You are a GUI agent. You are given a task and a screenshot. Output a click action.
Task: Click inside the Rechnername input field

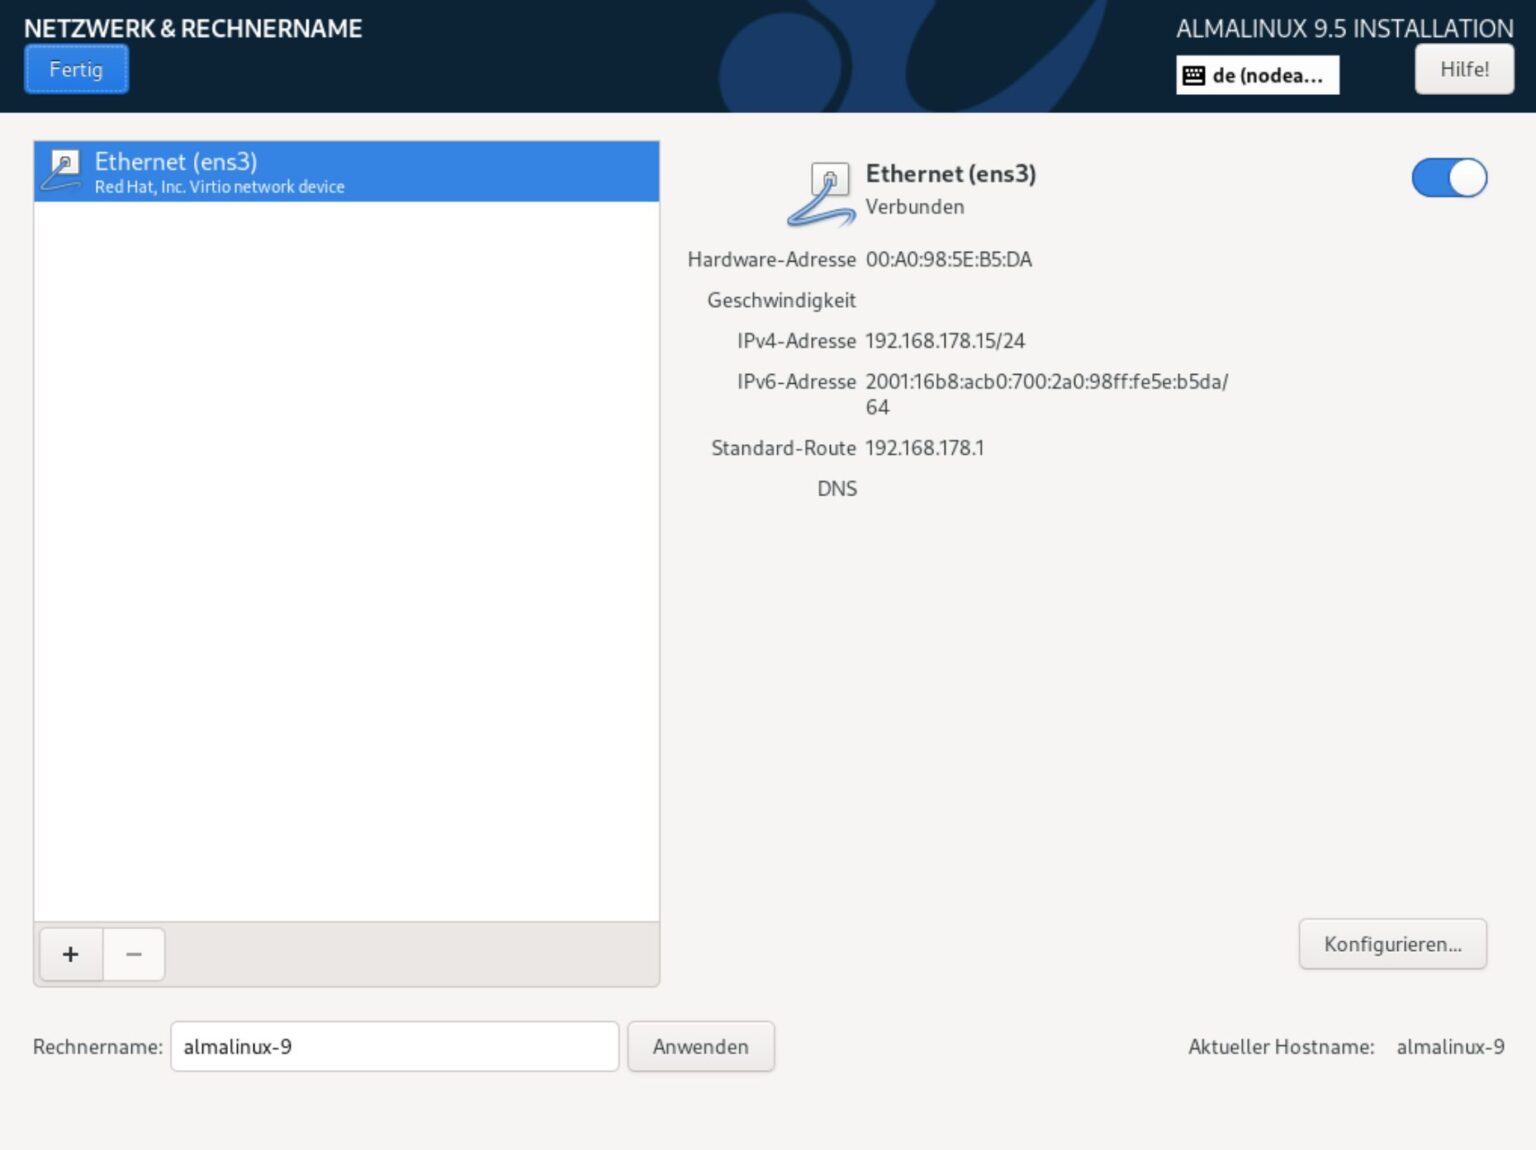pyautogui.click(x=393, y=1046)
